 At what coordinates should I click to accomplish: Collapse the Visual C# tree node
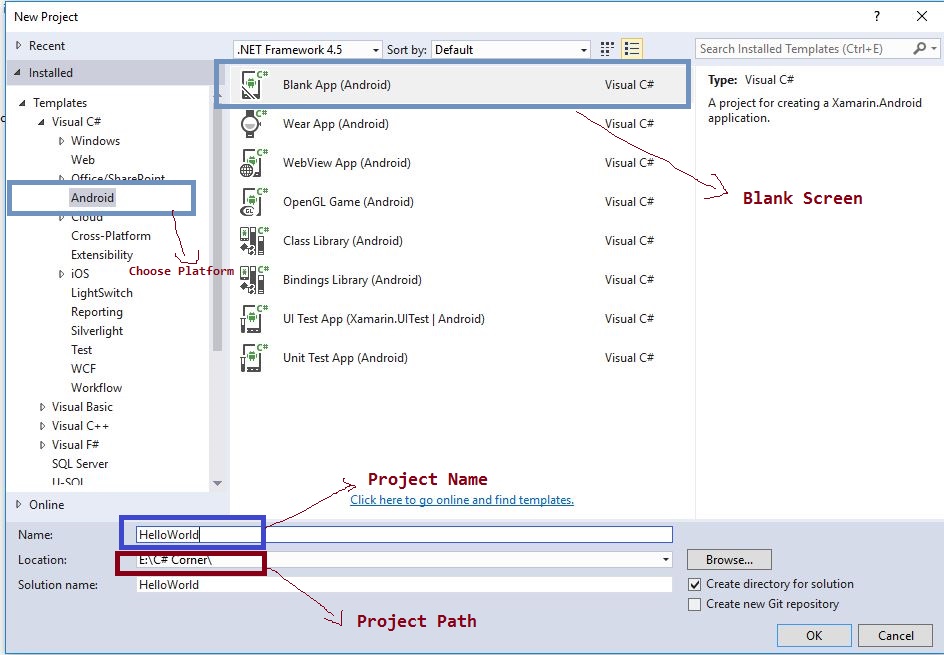(x=42, y=122)
